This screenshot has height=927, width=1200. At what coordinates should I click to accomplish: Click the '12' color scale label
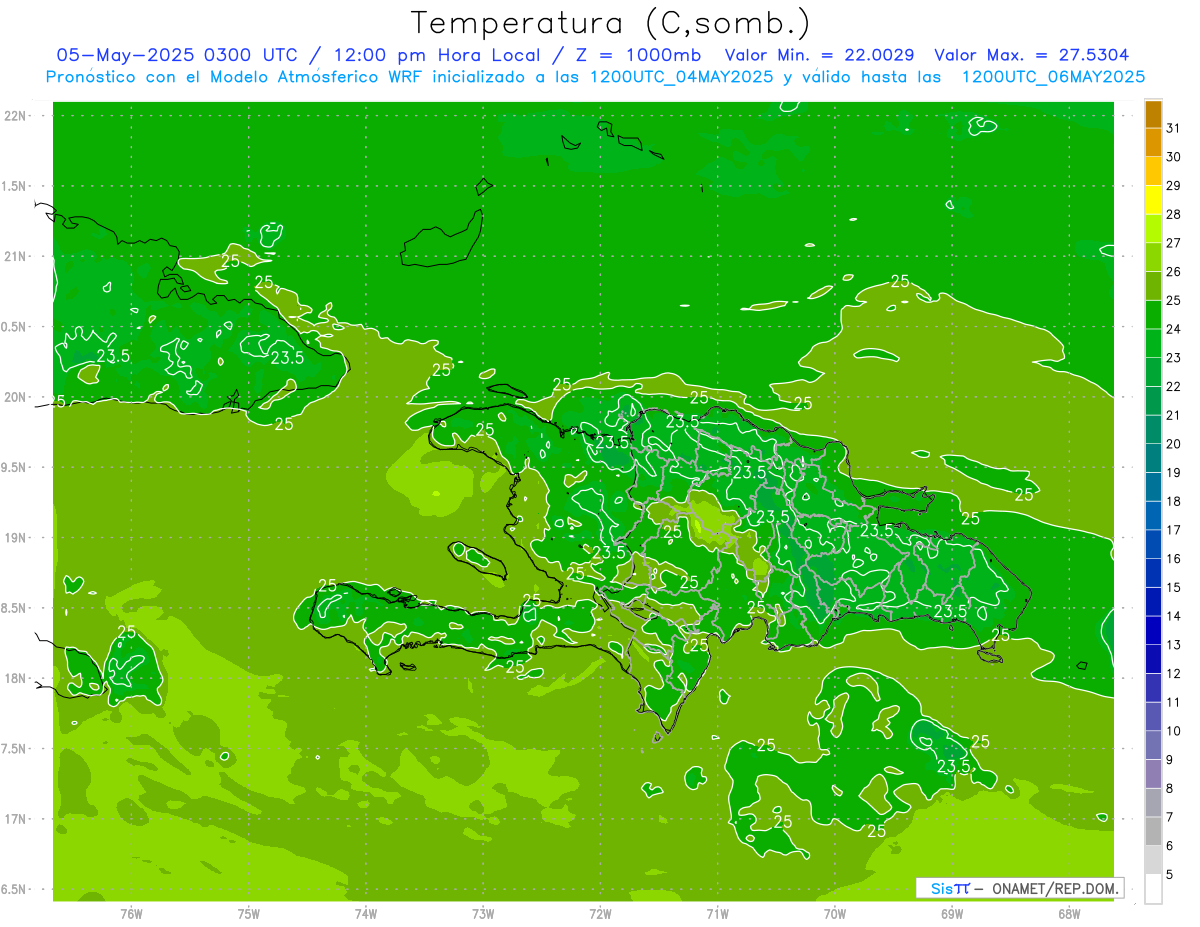click(1174, 673)
